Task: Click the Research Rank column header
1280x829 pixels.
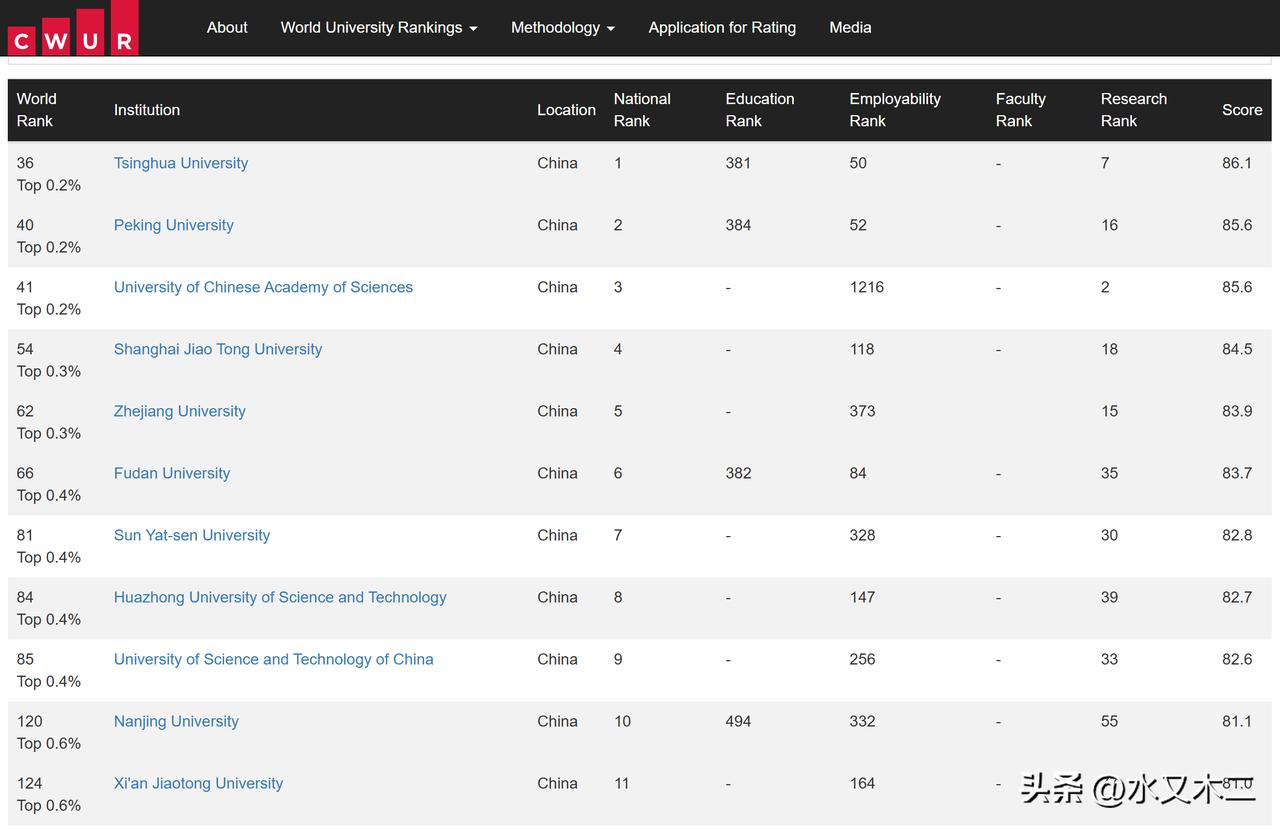Action: click(1134, 110)
